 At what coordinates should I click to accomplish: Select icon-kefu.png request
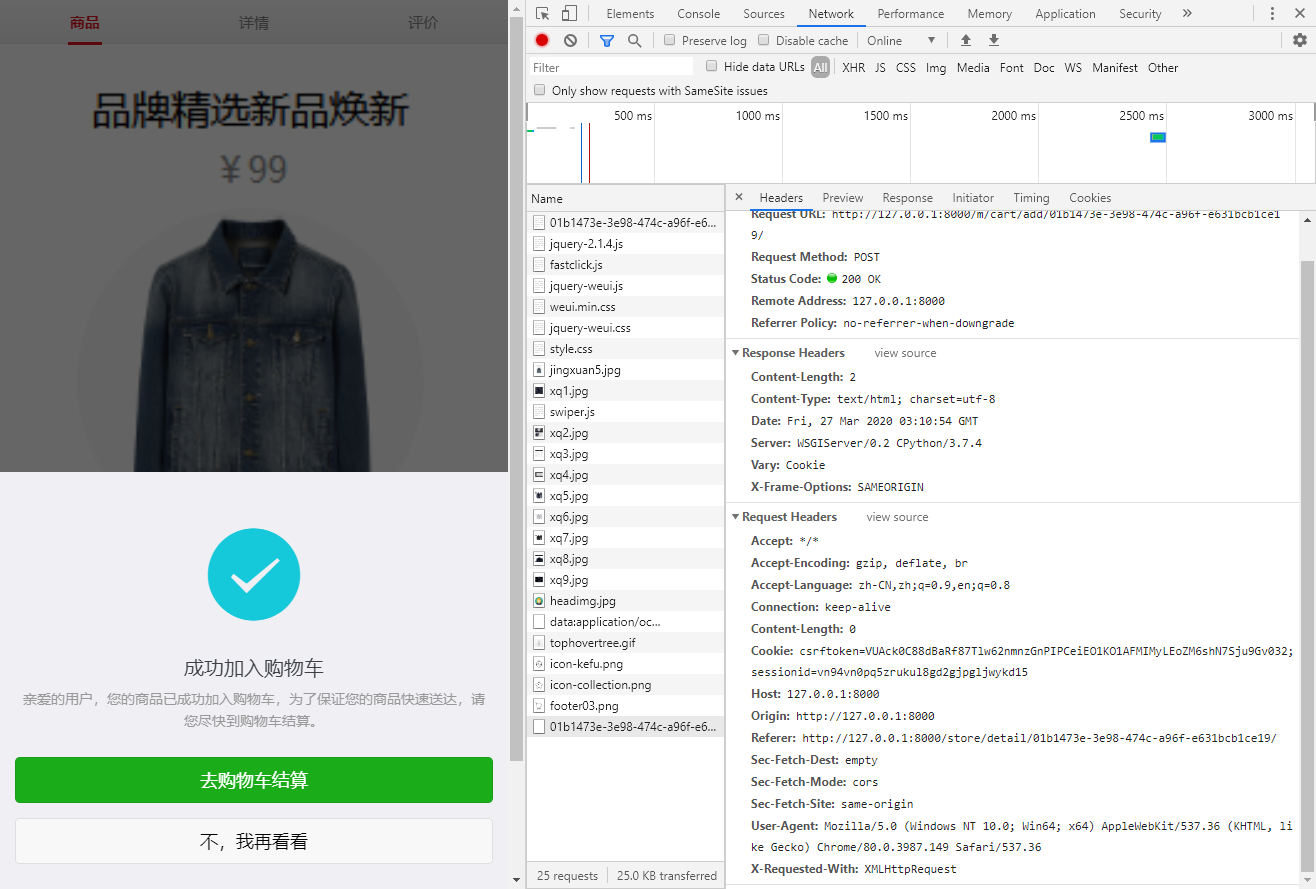point(625,664)
